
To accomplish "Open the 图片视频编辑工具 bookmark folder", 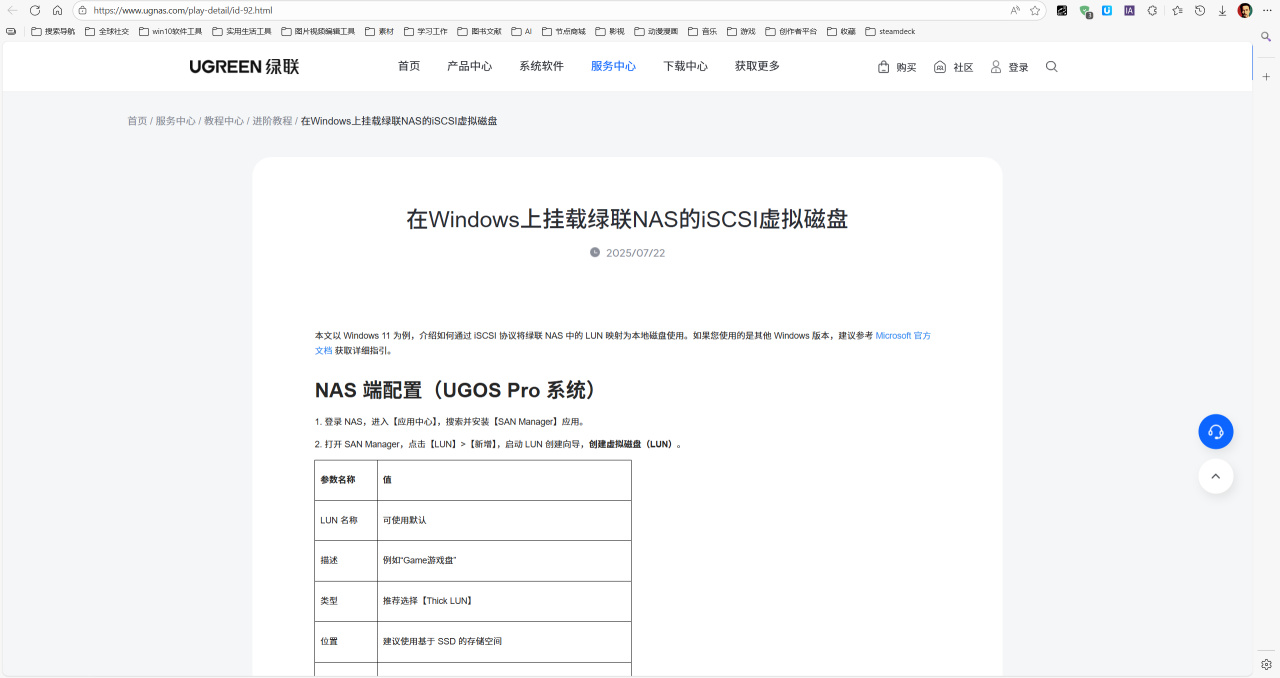I will click(x=318, y=31).
